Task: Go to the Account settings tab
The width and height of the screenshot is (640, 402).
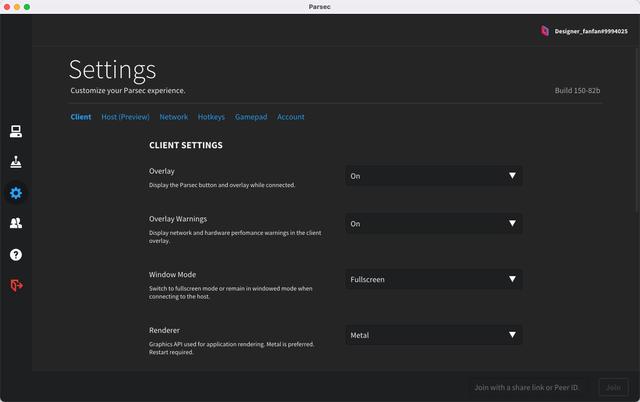Action: [291, 117]
